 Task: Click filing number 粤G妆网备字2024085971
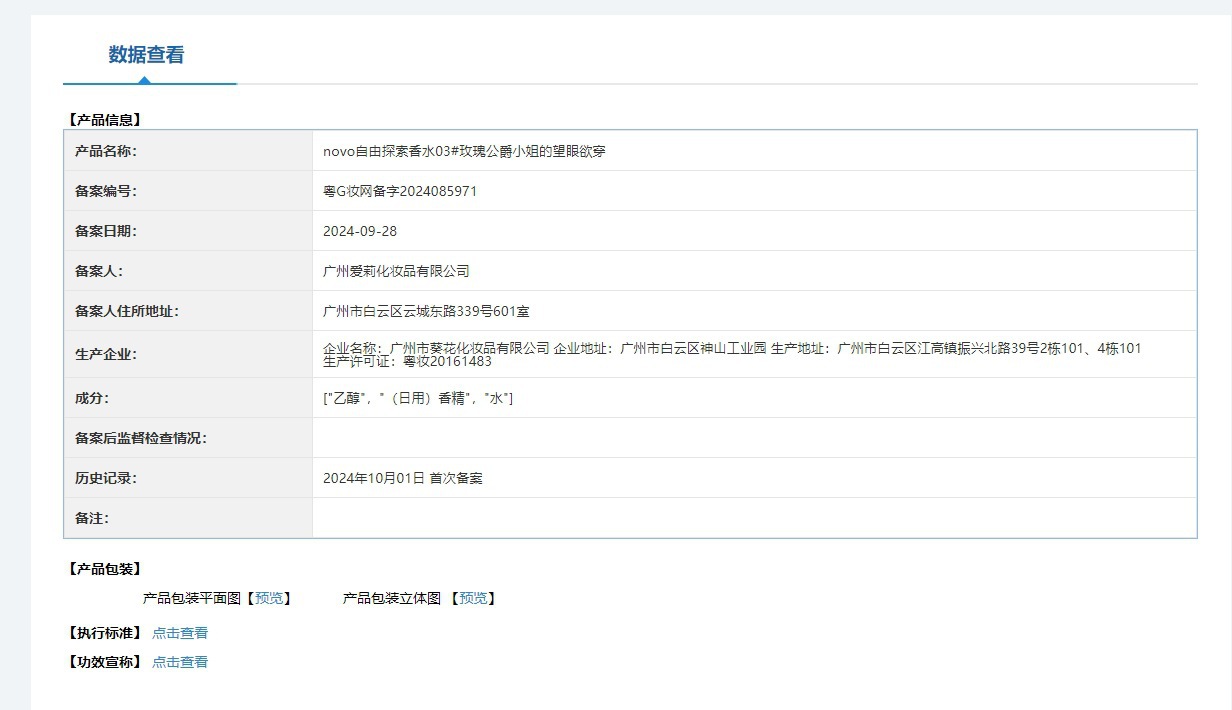point(400,191)
